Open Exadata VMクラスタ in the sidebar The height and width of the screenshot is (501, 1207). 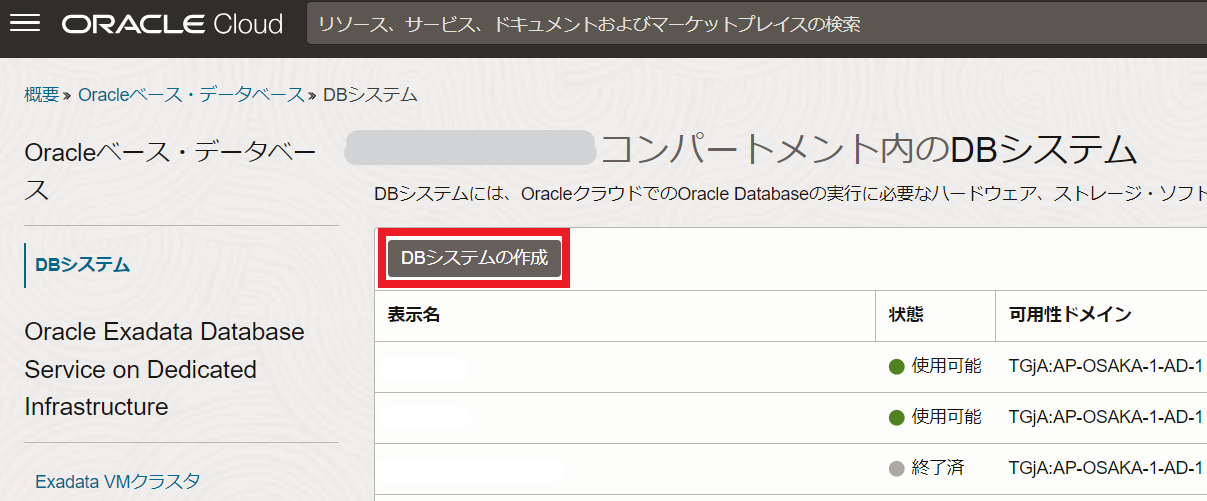pos(118,482)
